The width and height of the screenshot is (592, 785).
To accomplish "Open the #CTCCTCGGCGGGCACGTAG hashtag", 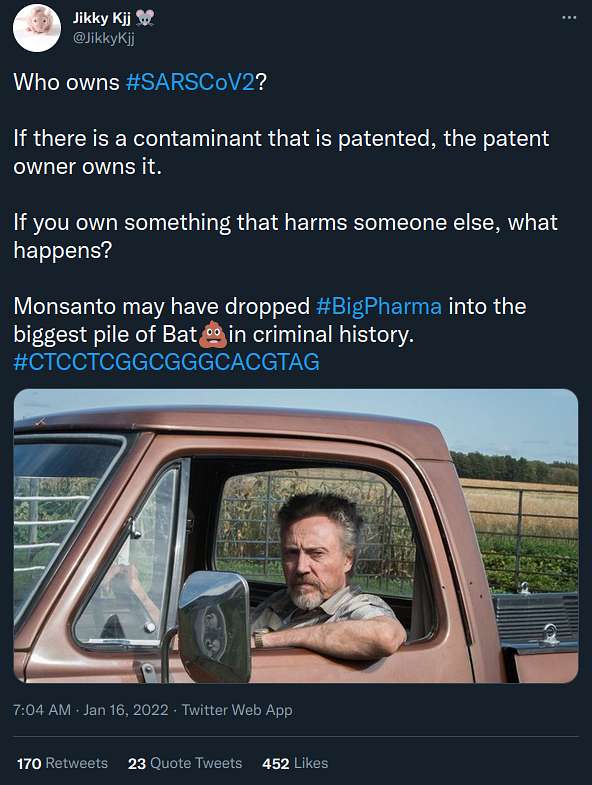I will pos(166,362).
